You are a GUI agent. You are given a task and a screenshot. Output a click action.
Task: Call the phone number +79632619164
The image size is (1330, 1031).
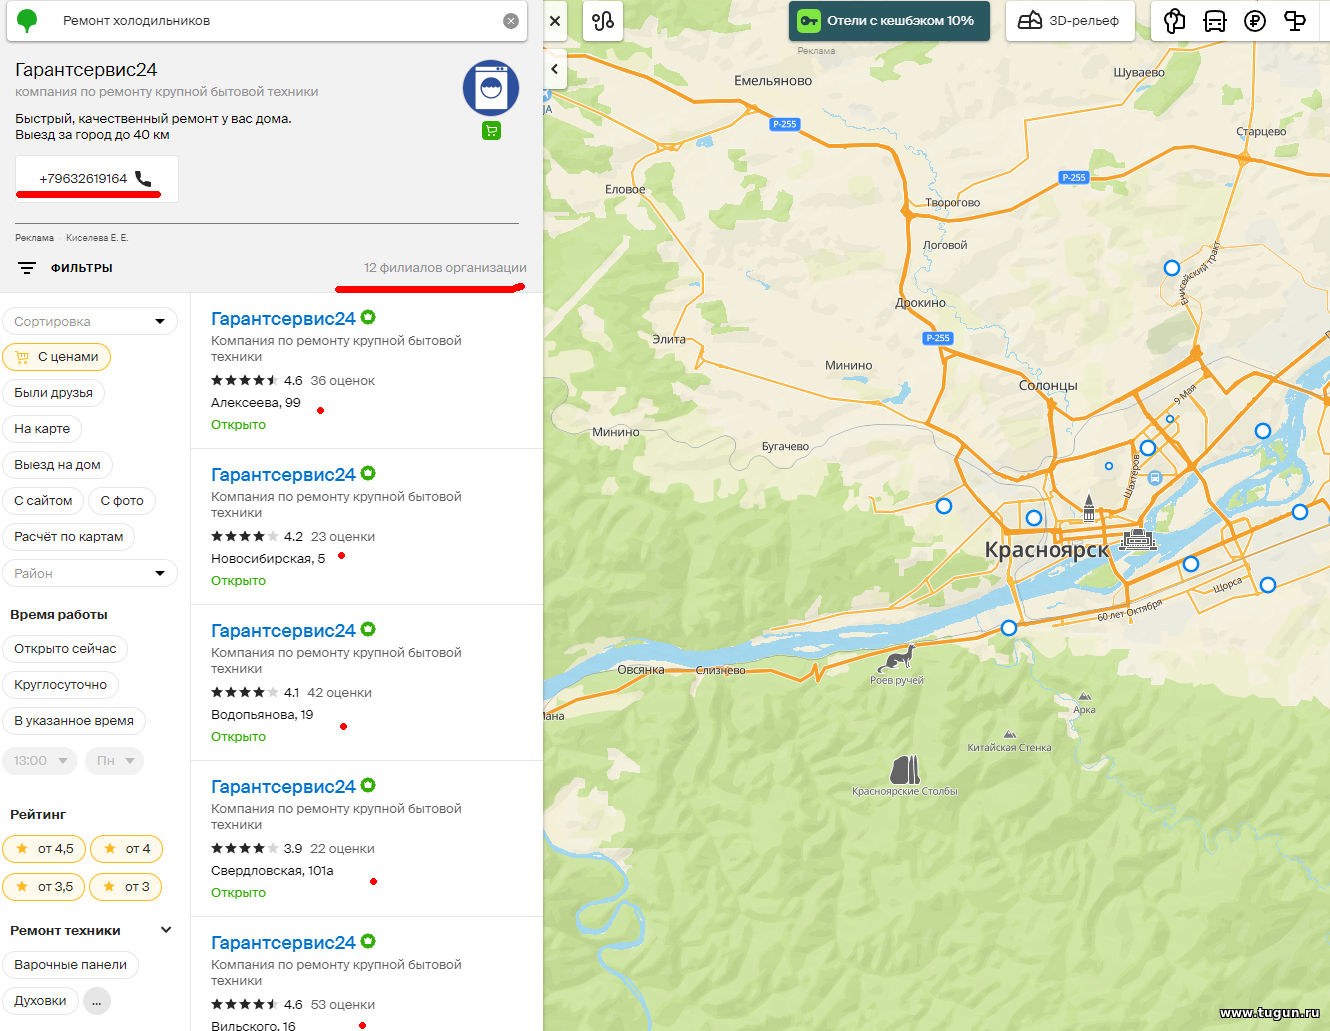[x=97, y=179]
